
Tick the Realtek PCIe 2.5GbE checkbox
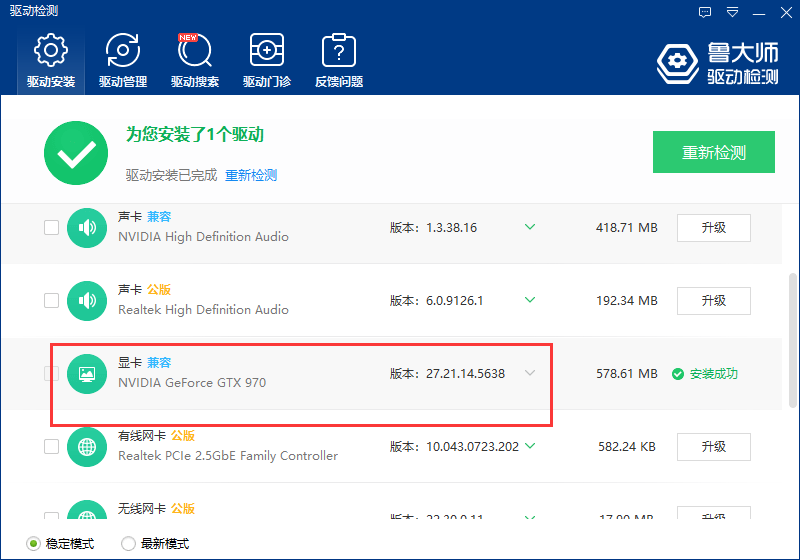(52, 446)
